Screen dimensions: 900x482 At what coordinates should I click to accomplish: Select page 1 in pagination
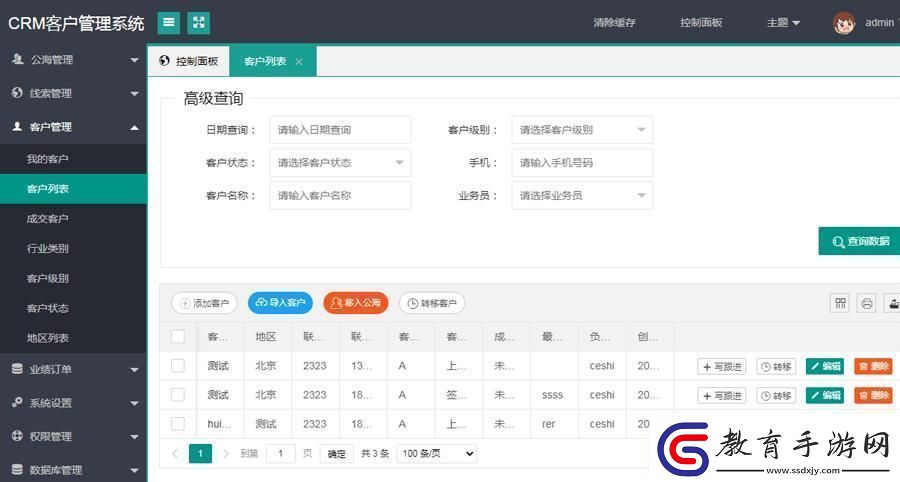click(200, 453)
